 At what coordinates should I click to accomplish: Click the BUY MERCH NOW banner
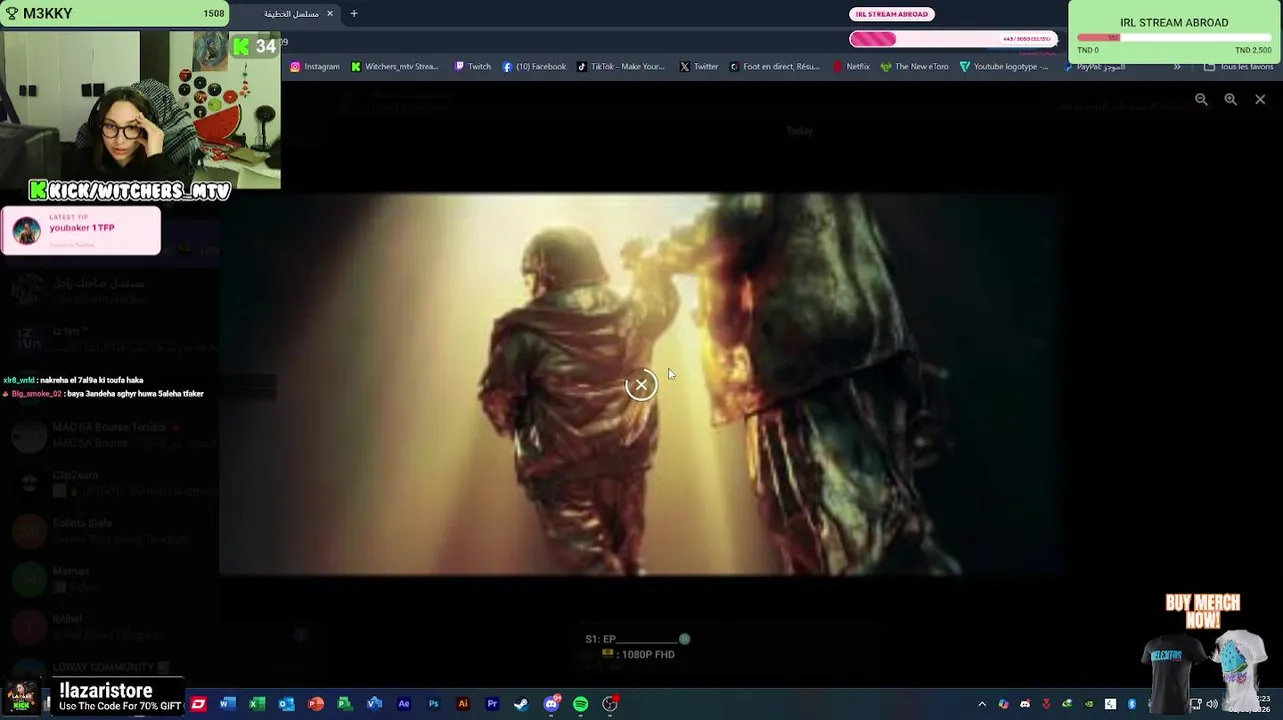[x=1202, y=611]
